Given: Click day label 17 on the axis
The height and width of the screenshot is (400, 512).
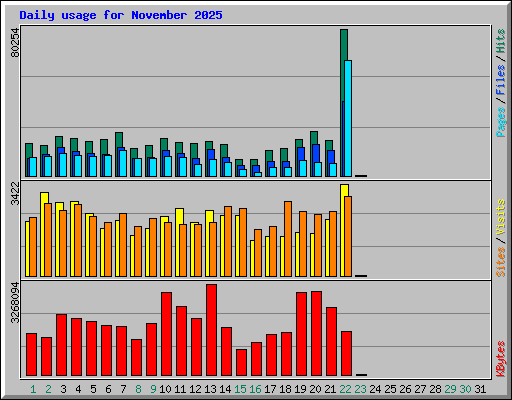Looking at the screenshot, I should (270, 389).
